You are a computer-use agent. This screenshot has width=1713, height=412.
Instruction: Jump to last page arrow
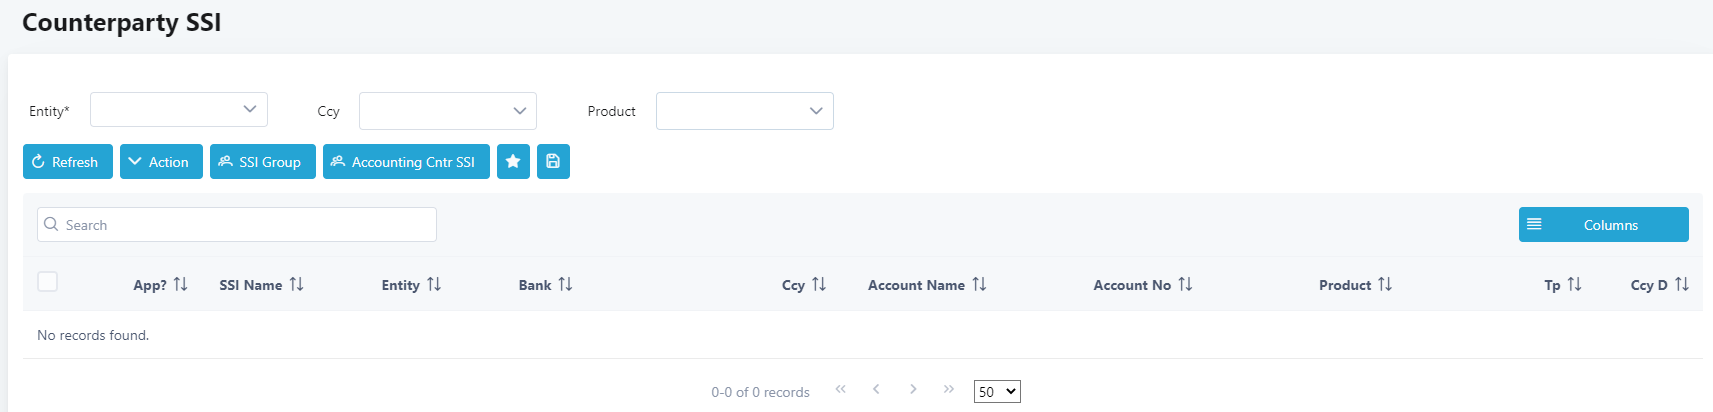949,390
